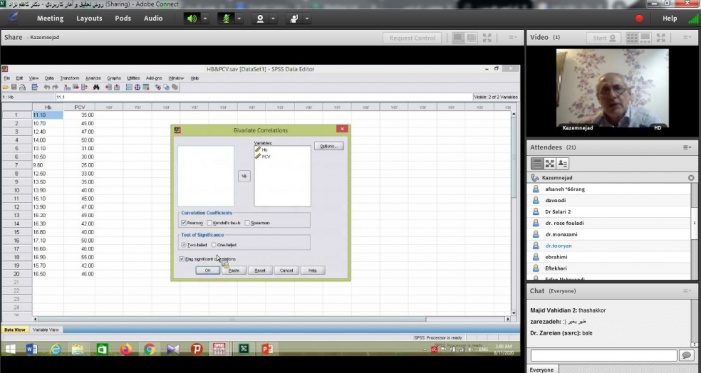This screenshot has width=701, height=373.
Task: Open the Layouts menu
Action: pos(89,18)
